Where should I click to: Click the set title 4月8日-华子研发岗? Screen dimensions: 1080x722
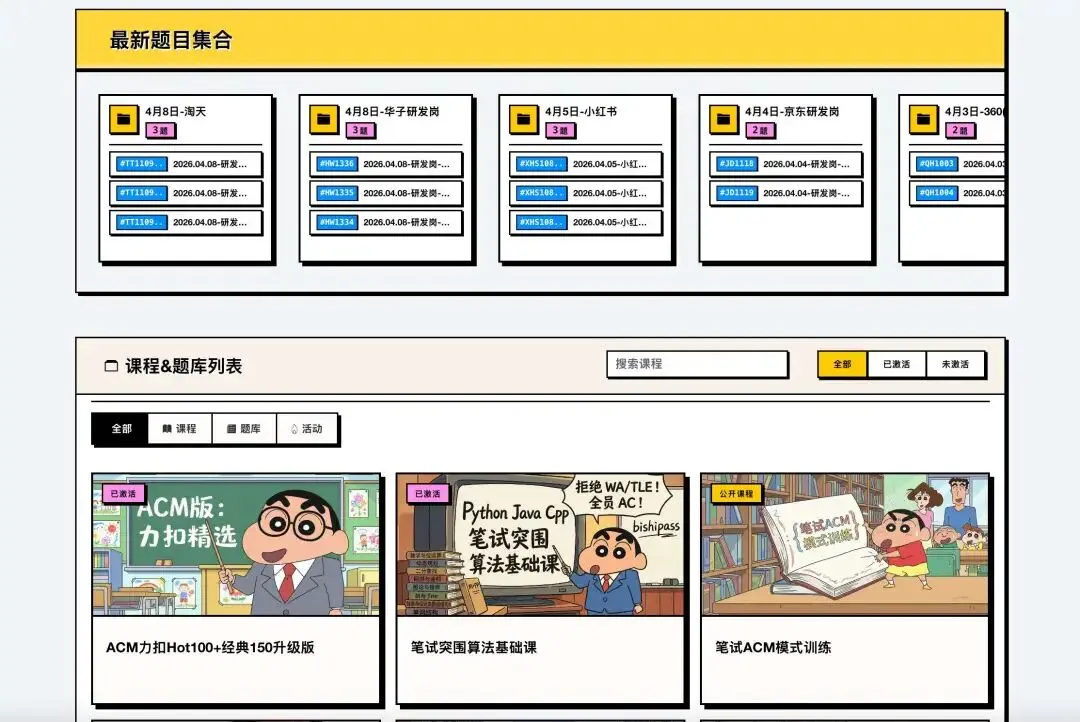coord(392,111)
